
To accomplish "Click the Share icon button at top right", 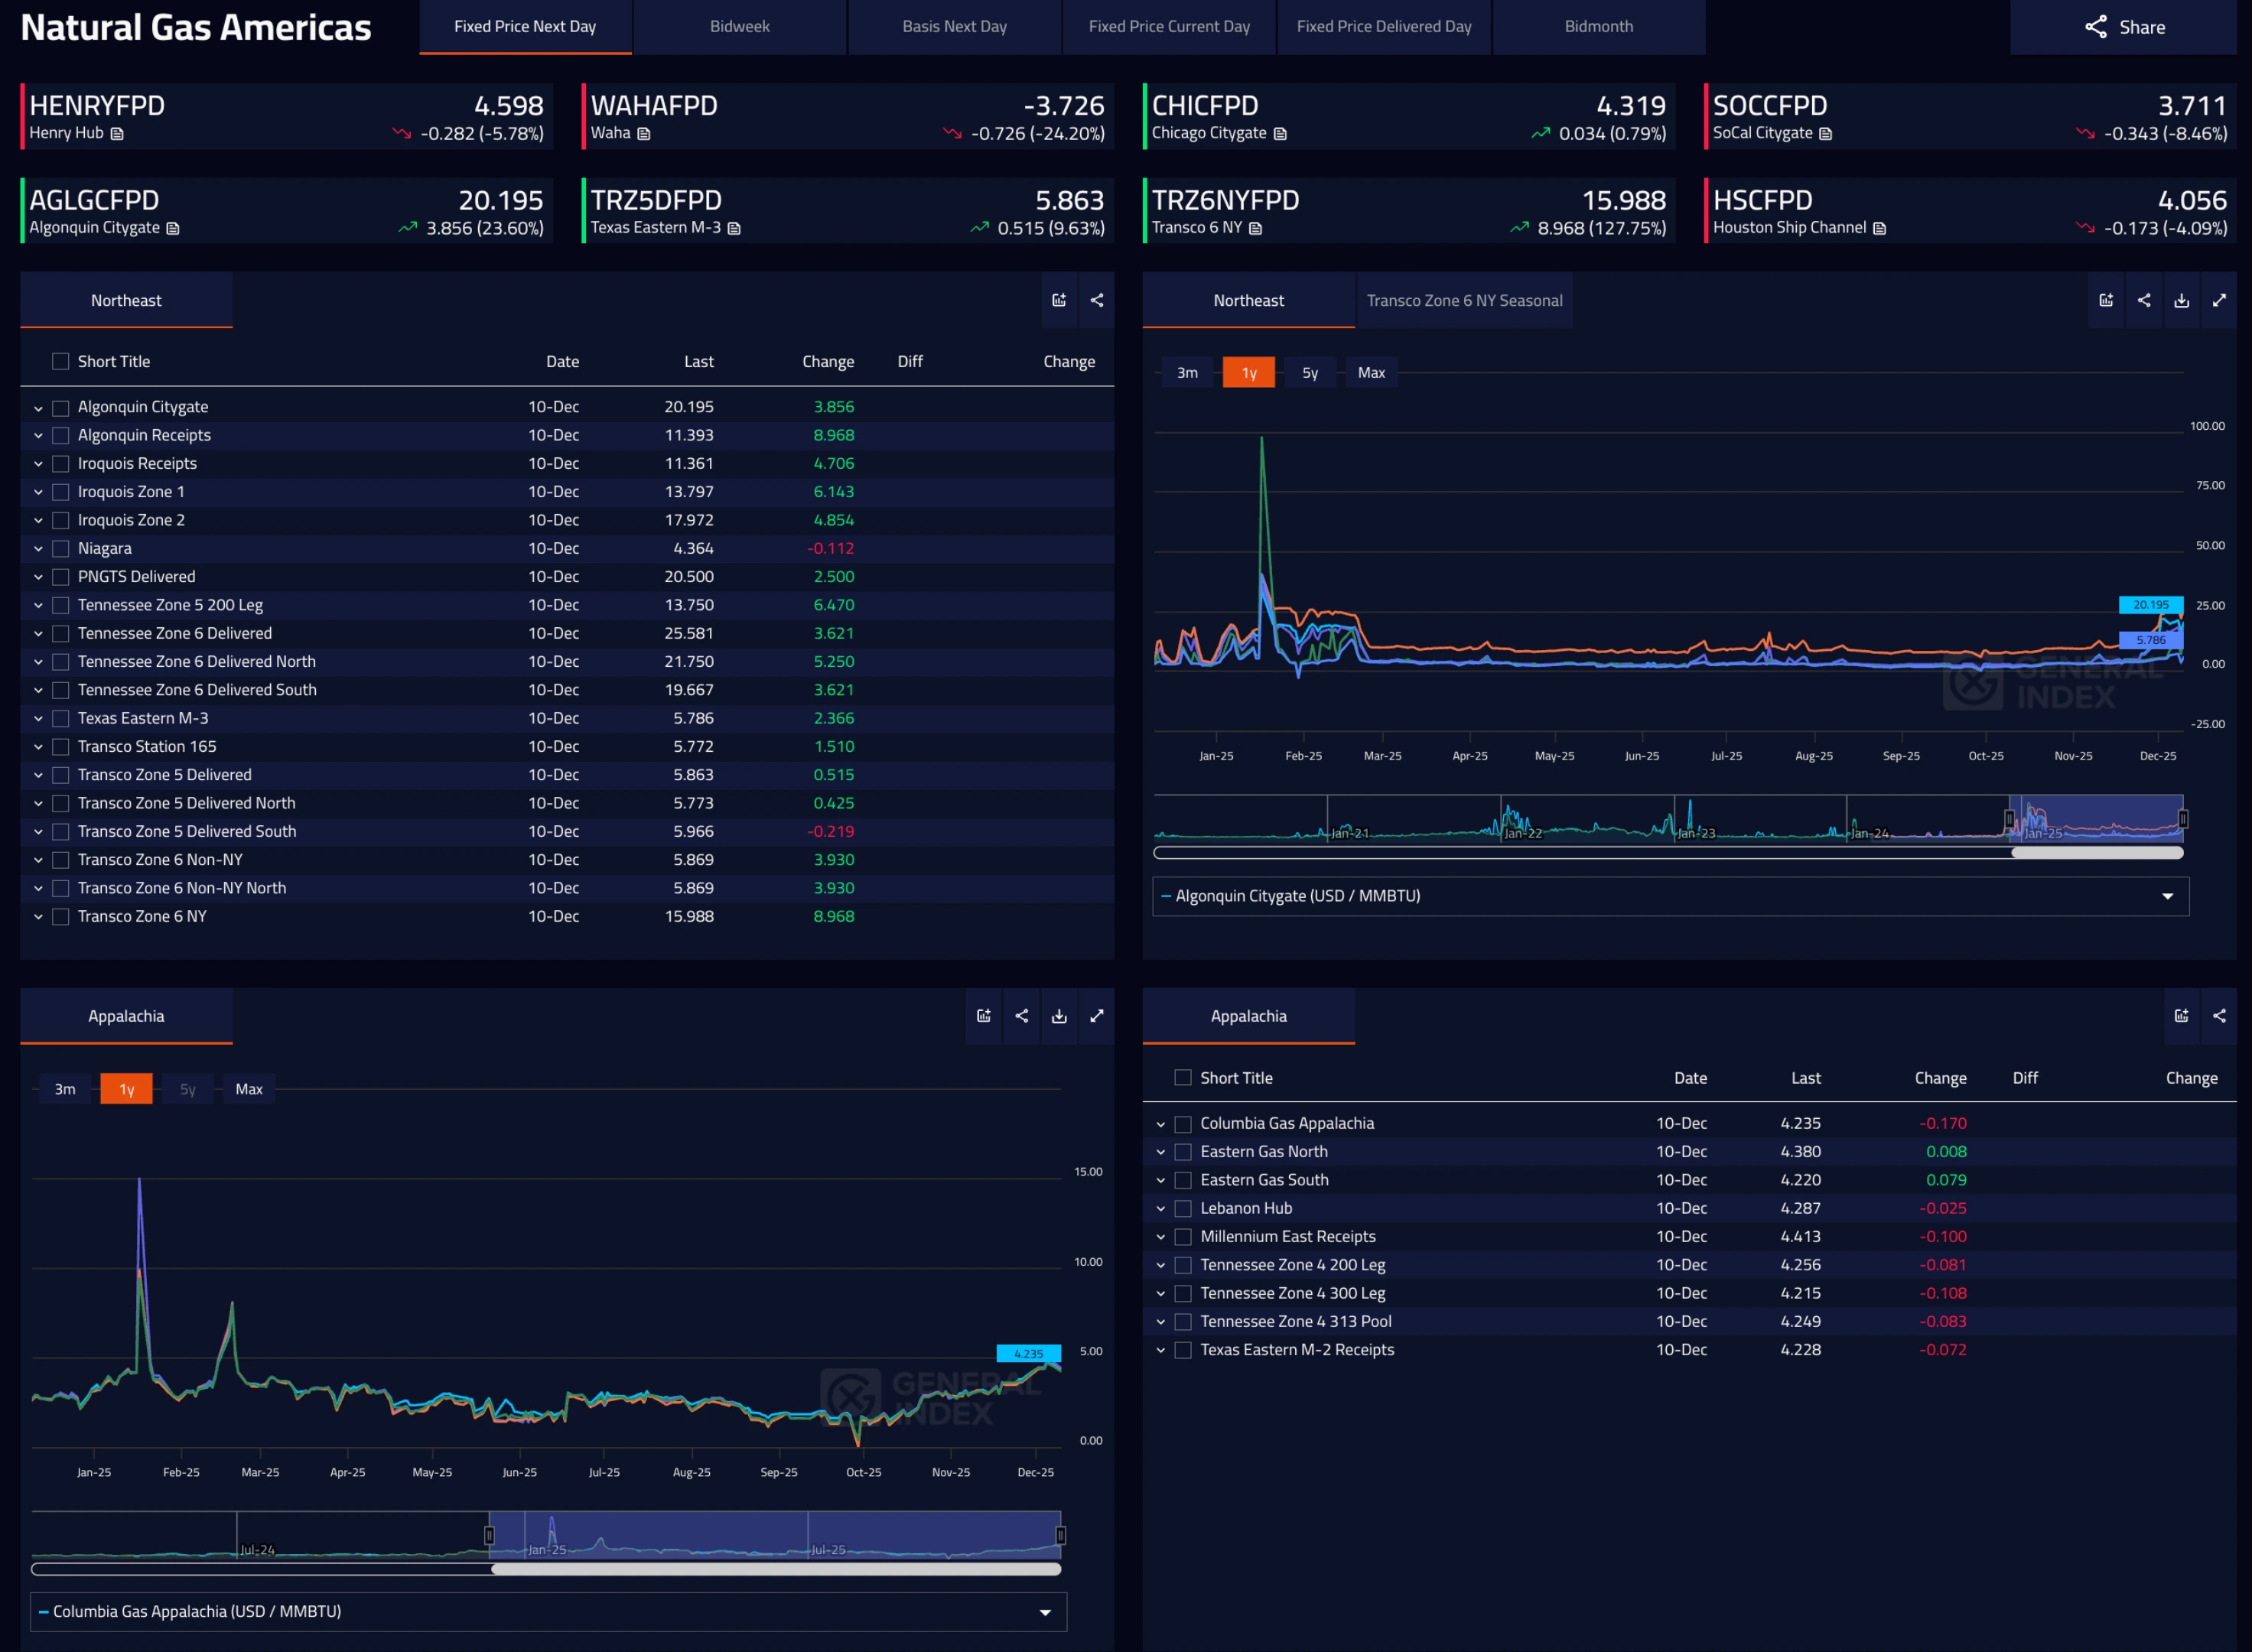I will click(x=2123, y=27).
